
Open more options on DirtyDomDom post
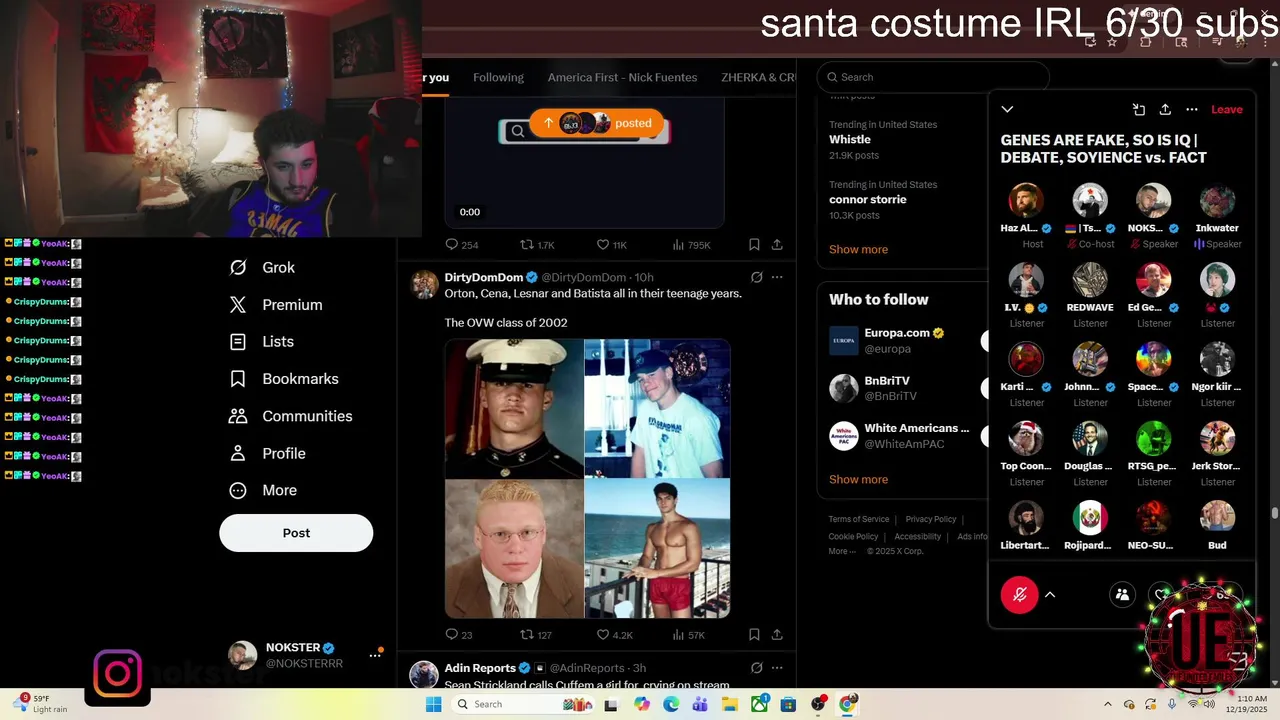(x=777, y=277)
